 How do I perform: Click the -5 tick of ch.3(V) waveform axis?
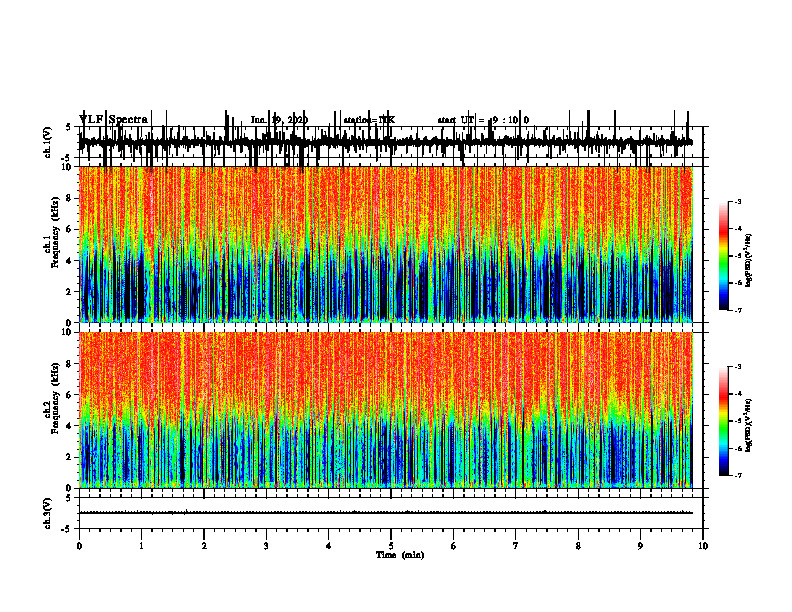click(x=67, y=528)
